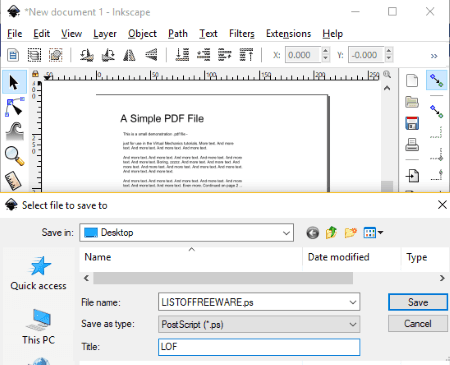Screen dimensions: 450x365
Task: Open the Text menu
Action: click(208, 34)
